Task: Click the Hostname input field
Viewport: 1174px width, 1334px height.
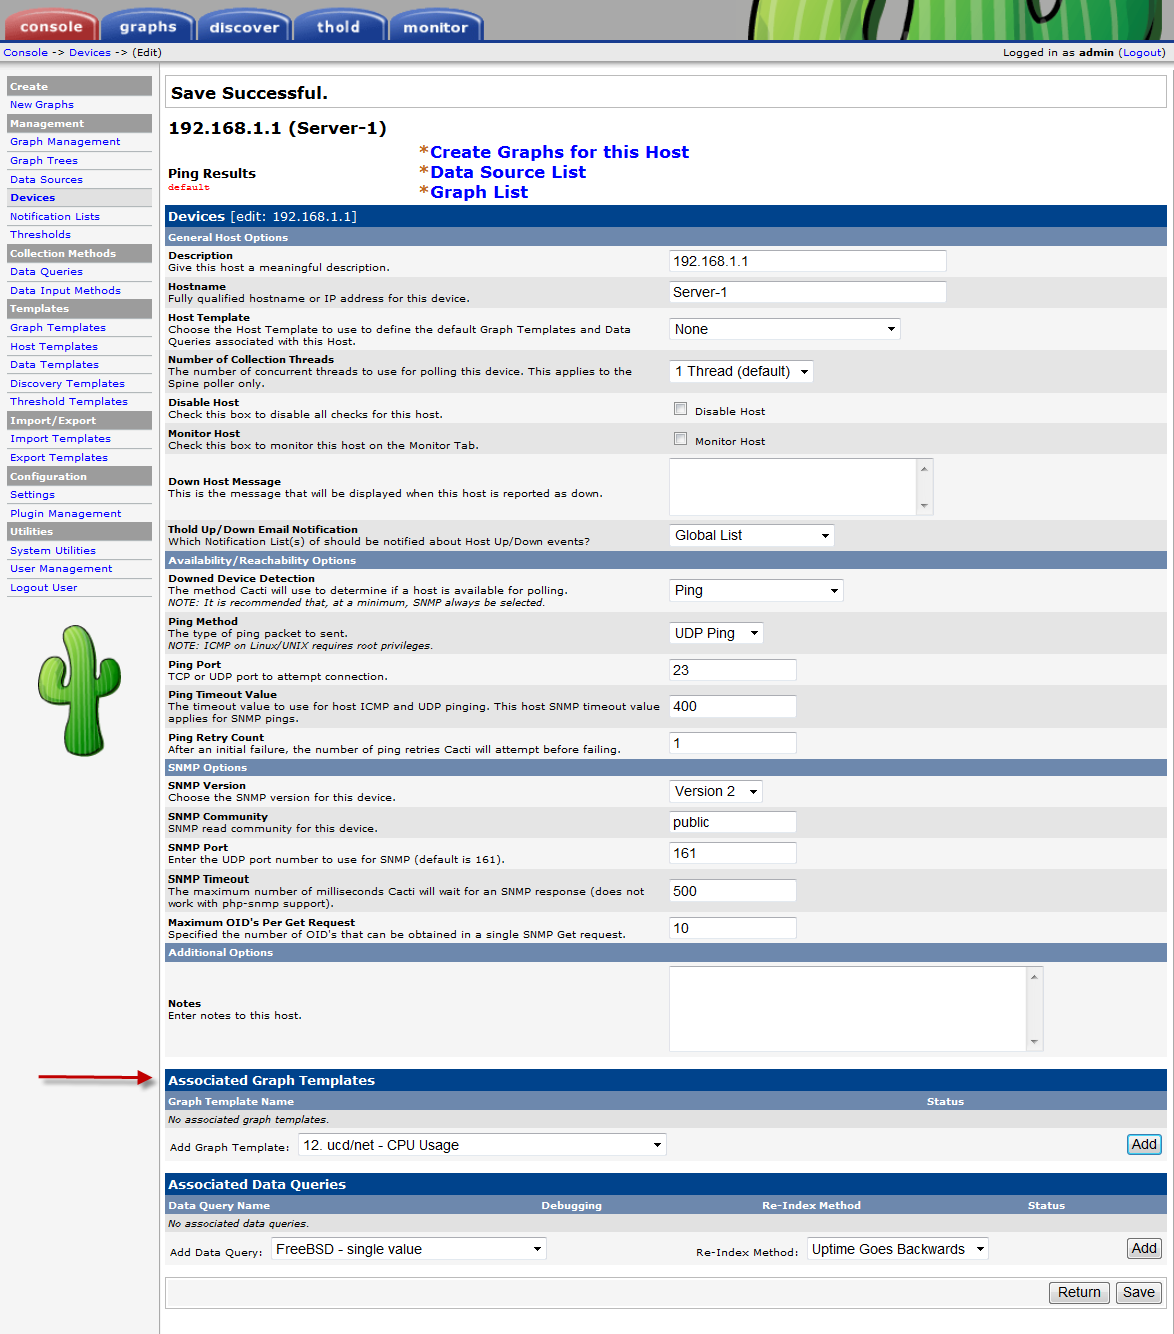Action: (x=808, y=292)
